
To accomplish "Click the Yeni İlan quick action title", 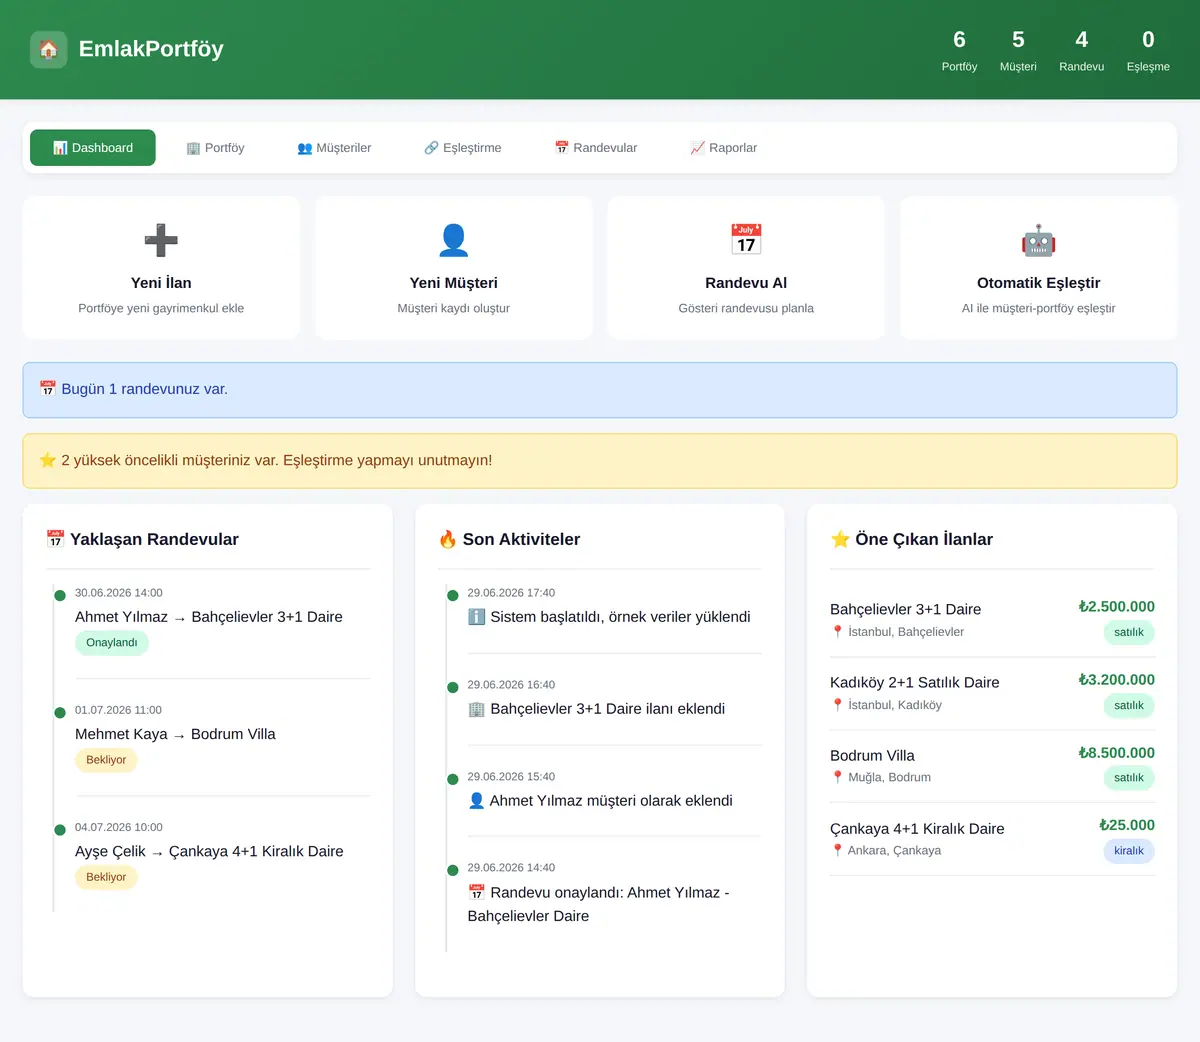I will point(161,283).
